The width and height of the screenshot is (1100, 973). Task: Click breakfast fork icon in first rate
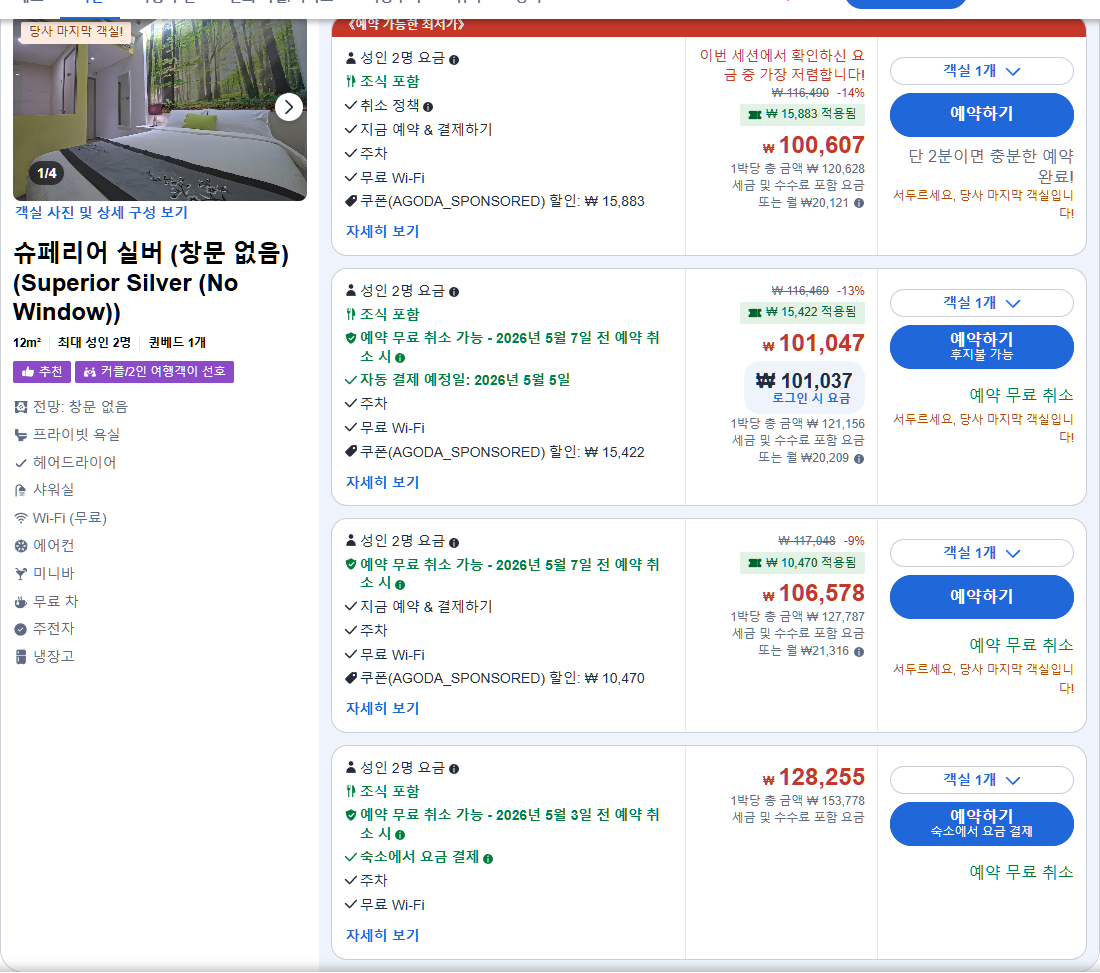[x=351, y=81]
